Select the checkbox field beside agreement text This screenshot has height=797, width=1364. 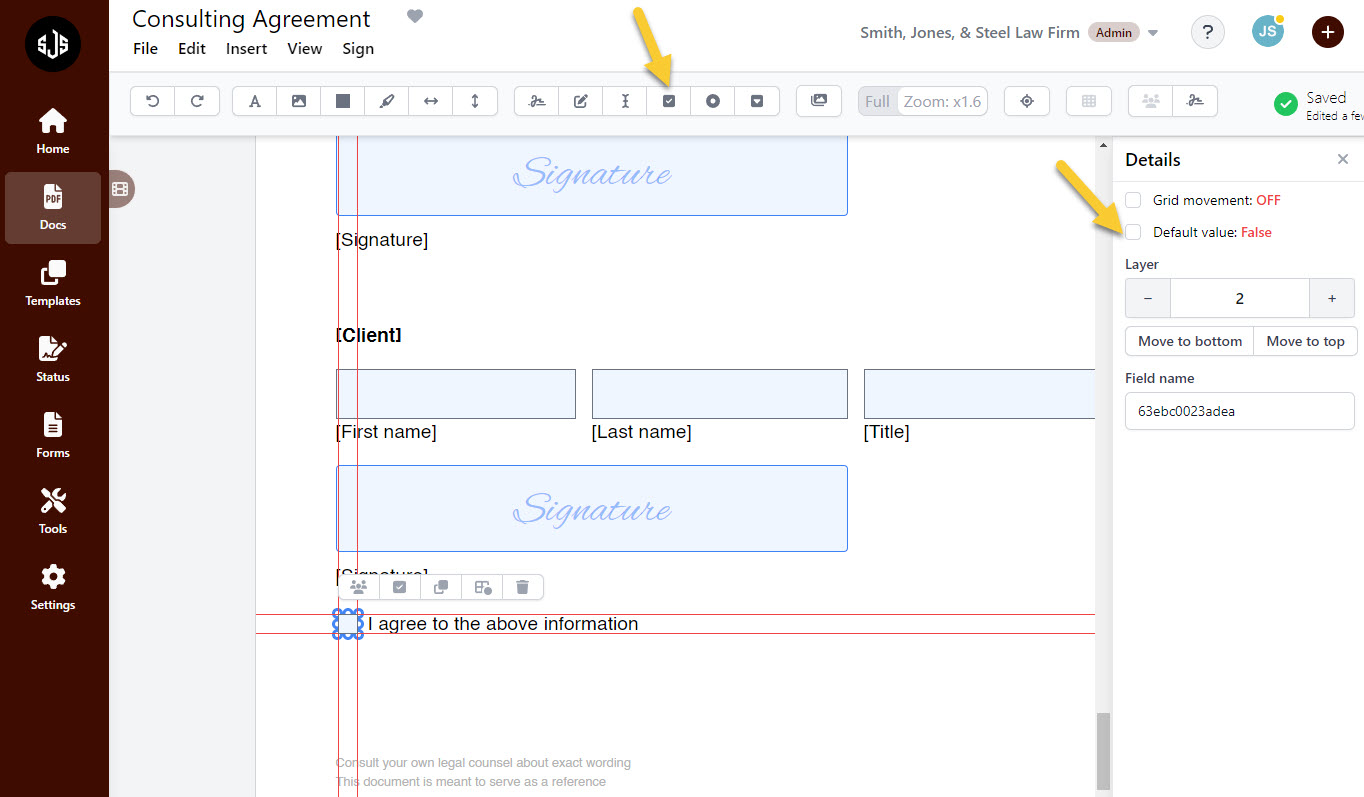tap(348, 624)
